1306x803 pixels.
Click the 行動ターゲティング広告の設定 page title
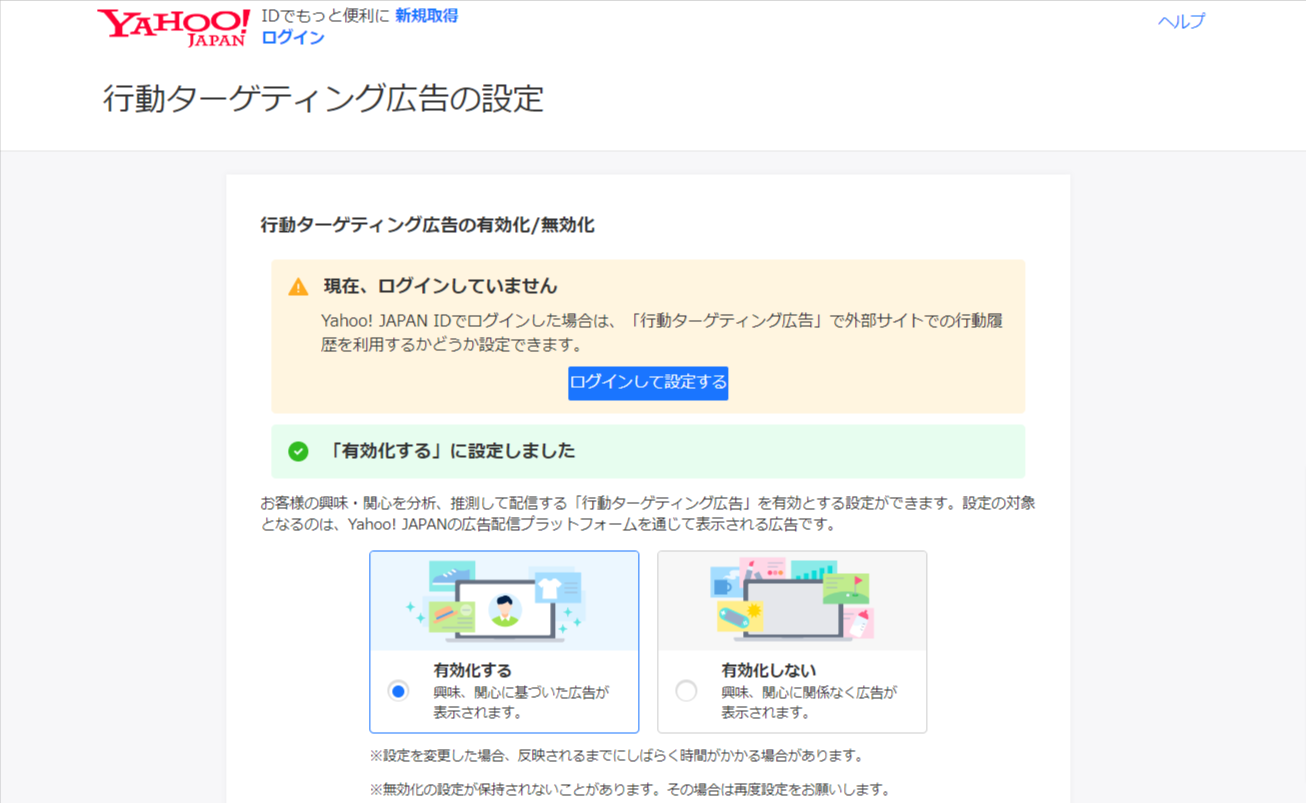click(323, 99)
